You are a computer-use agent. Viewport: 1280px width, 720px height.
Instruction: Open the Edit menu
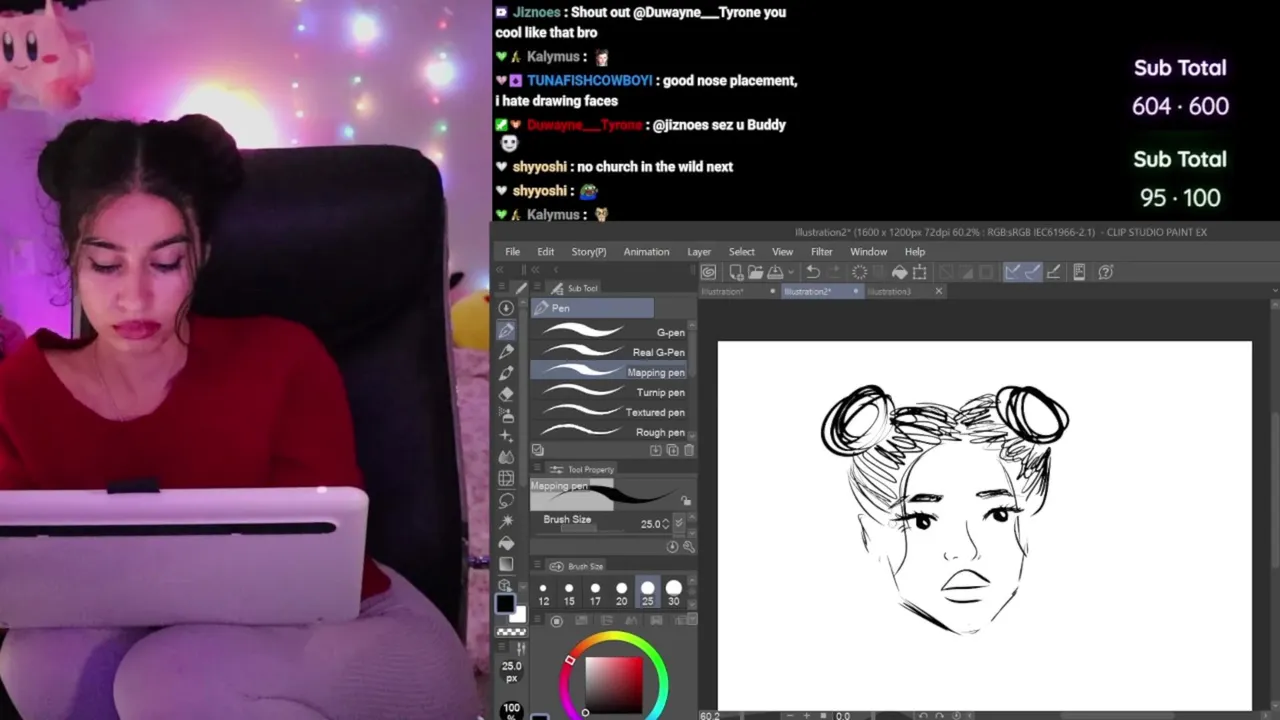(x=545, y=252)
